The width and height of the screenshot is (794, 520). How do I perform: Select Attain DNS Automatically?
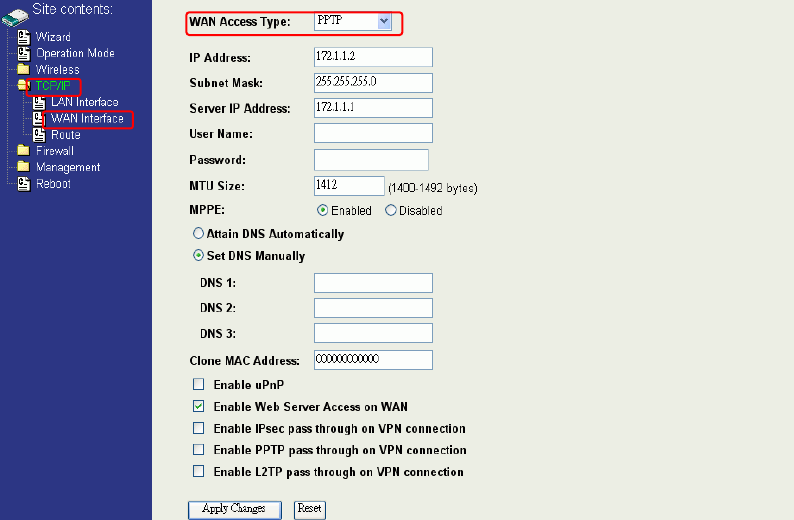click(198, 233)
